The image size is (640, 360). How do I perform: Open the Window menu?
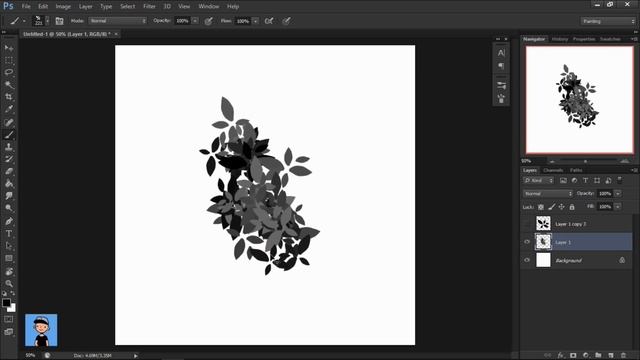(209, 7)
